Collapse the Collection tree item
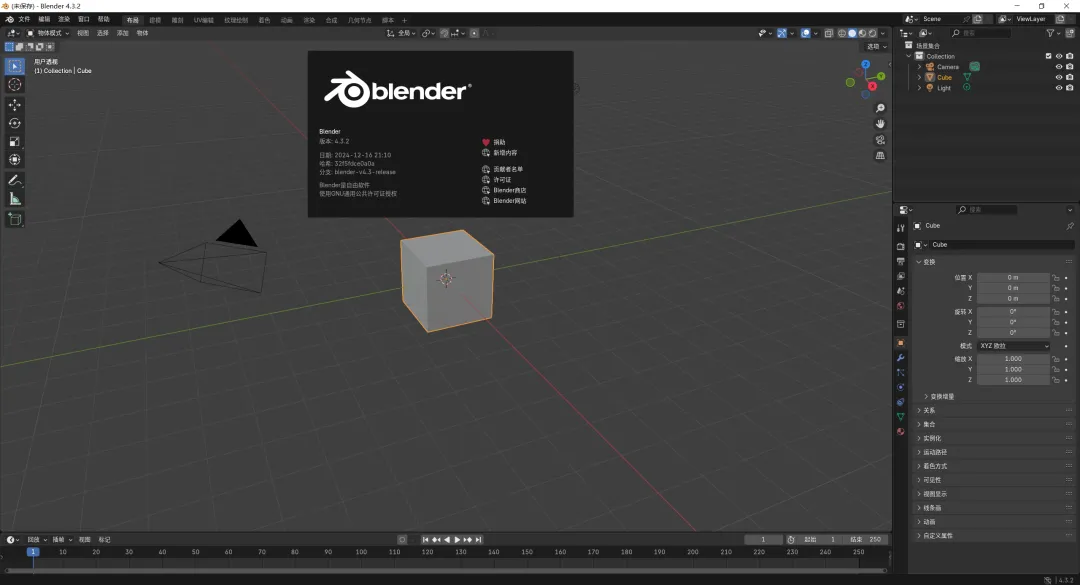The image size is (1080, 585). (x=909, y=56)
